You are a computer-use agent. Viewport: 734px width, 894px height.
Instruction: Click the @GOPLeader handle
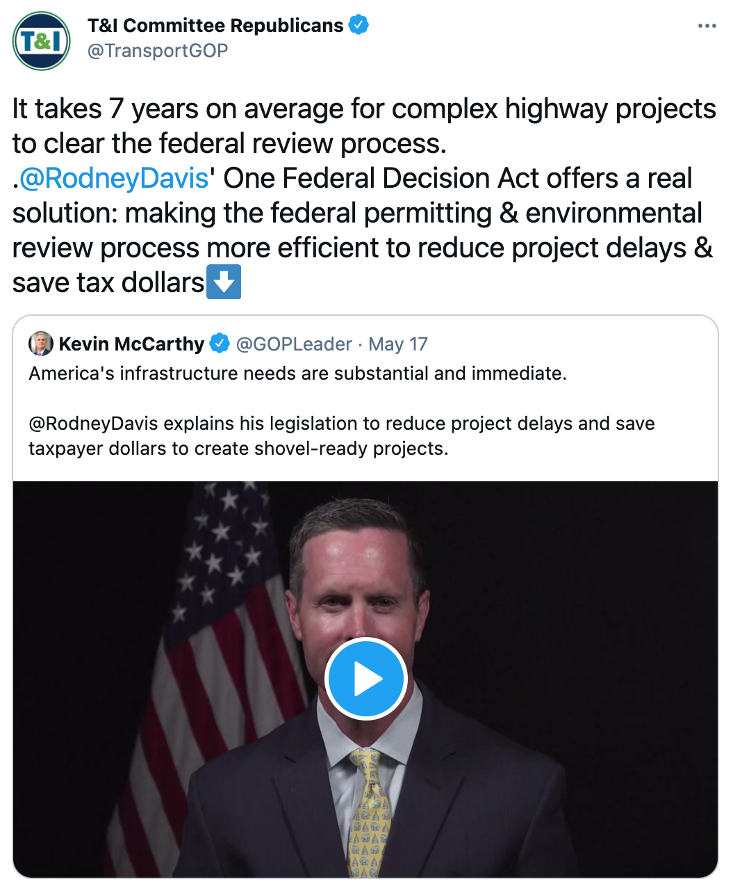[x=294, y=344]
